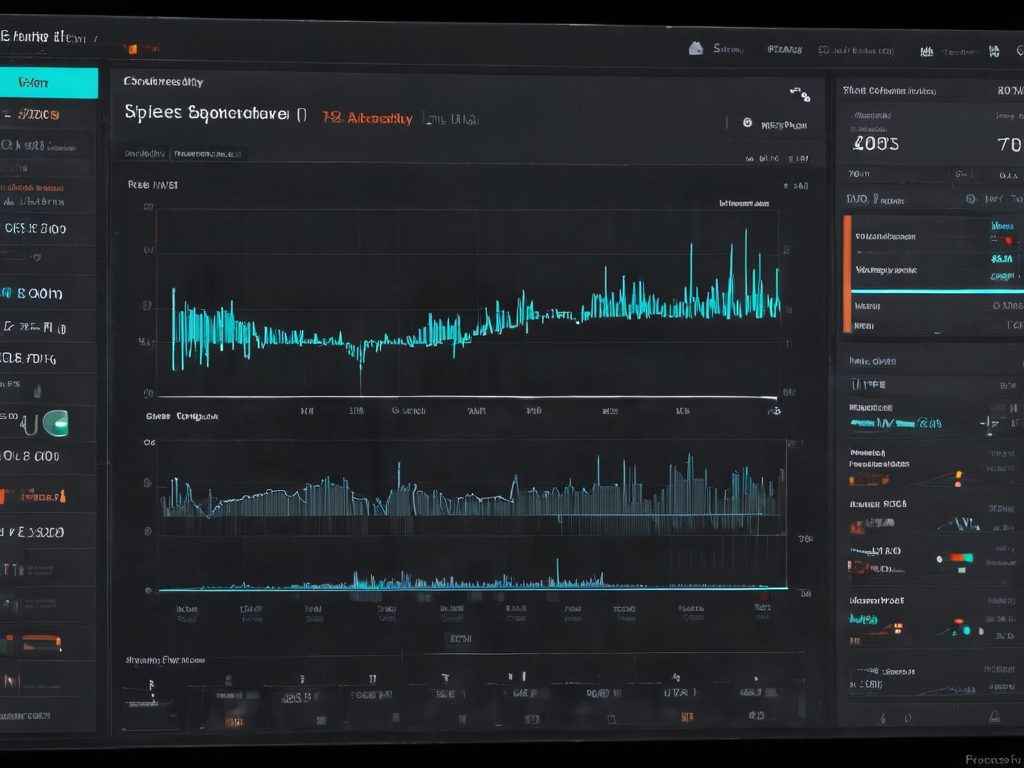Select the first tab under the chart title
Viewport: 1024px width, 768px height.
point(144,153)
